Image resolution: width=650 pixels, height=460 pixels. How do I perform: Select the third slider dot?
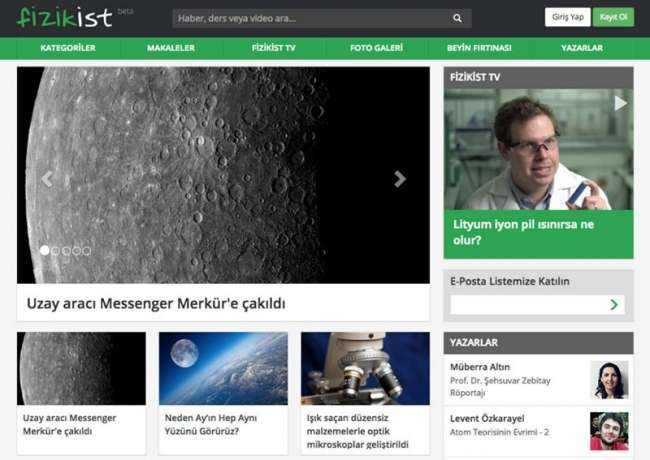pyautogui.click(x=66, y=251)
